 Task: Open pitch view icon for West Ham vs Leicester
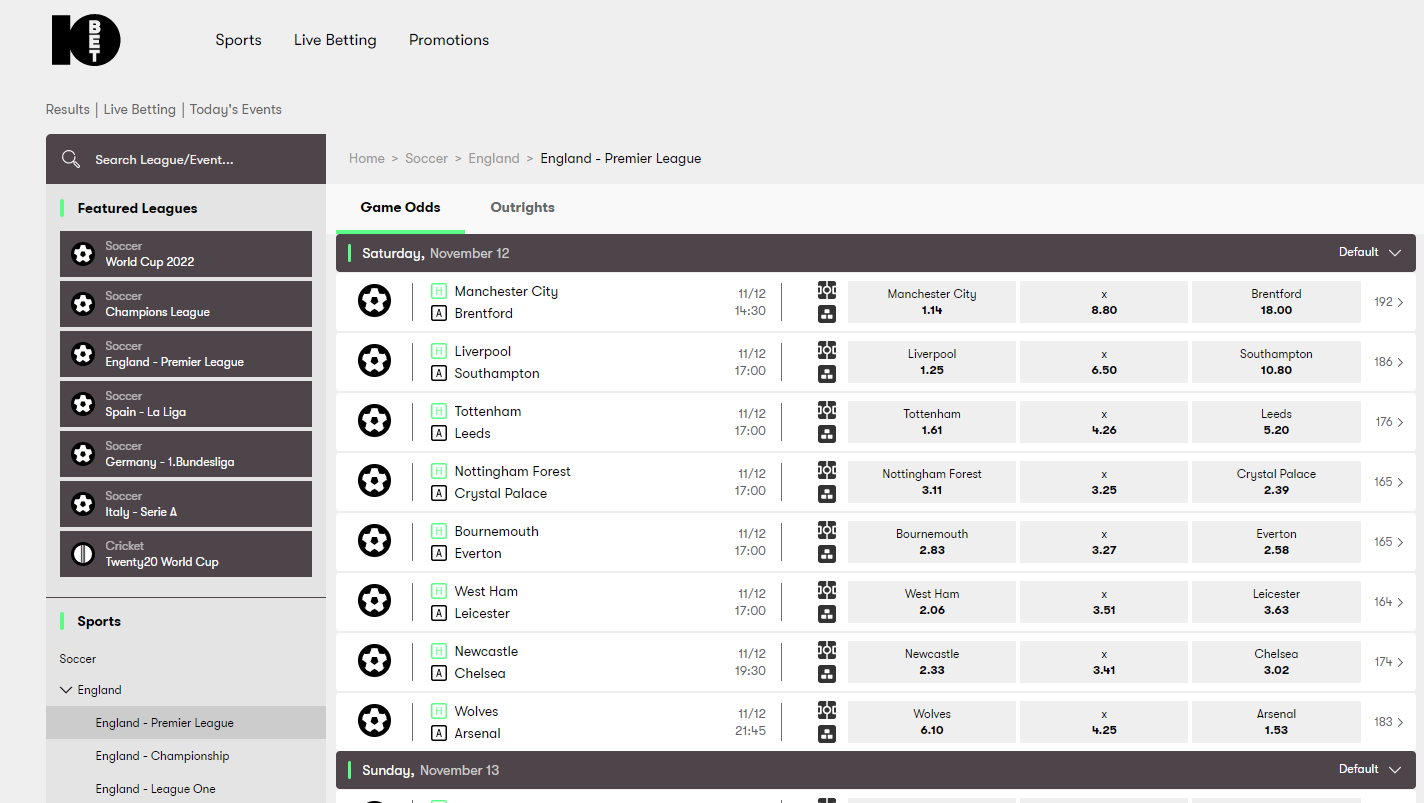point(827,590)
